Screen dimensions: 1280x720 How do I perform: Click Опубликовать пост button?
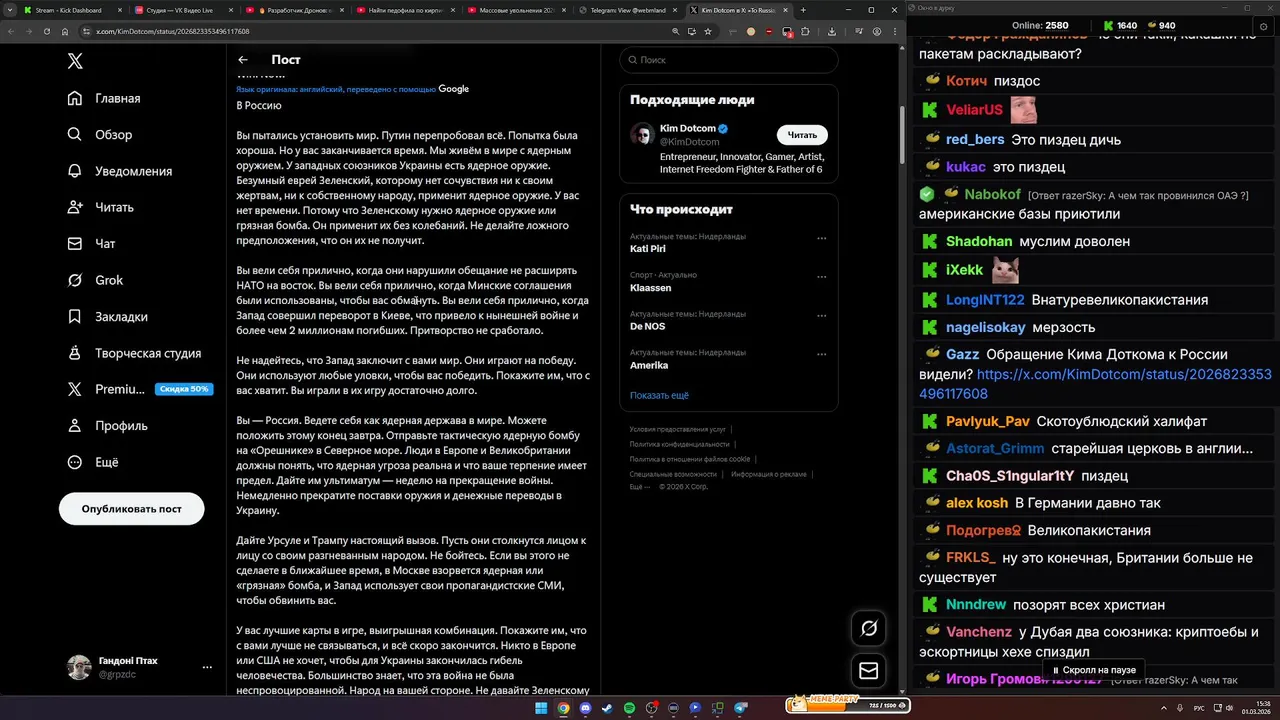pyautogui.click(x=132, y=509)
